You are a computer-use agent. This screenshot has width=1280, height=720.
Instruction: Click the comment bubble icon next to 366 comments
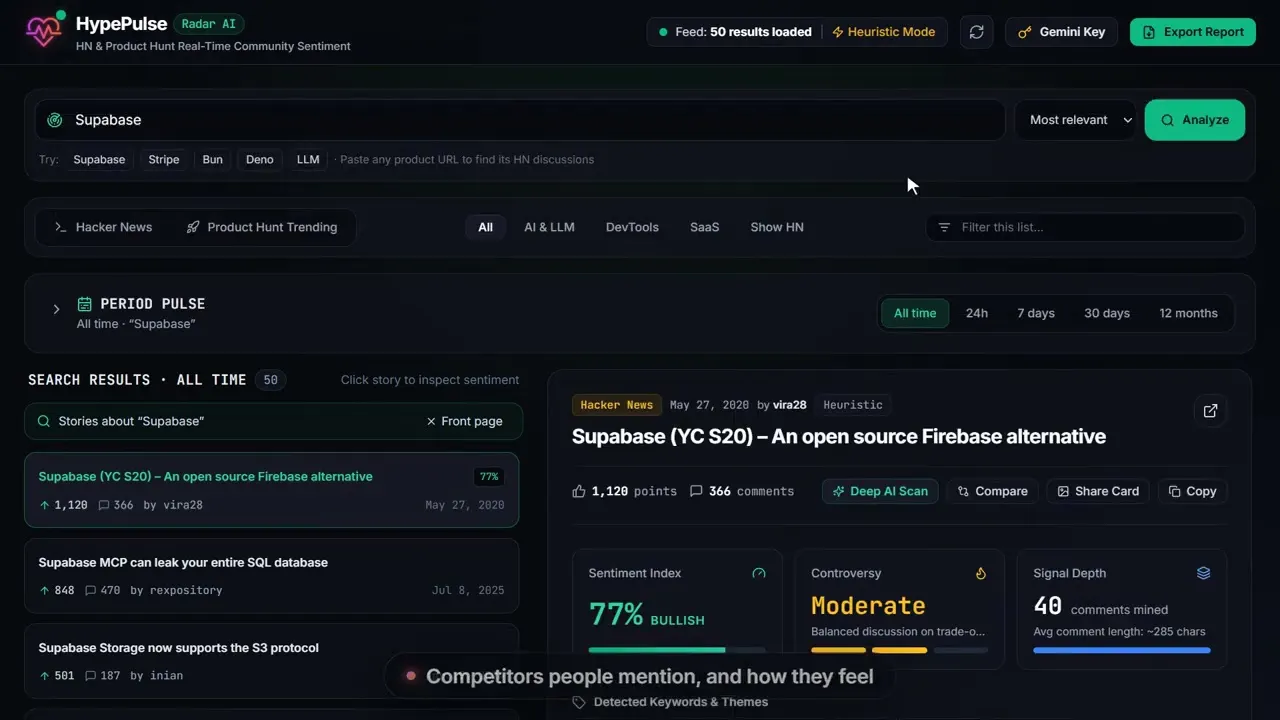(696, 491)
